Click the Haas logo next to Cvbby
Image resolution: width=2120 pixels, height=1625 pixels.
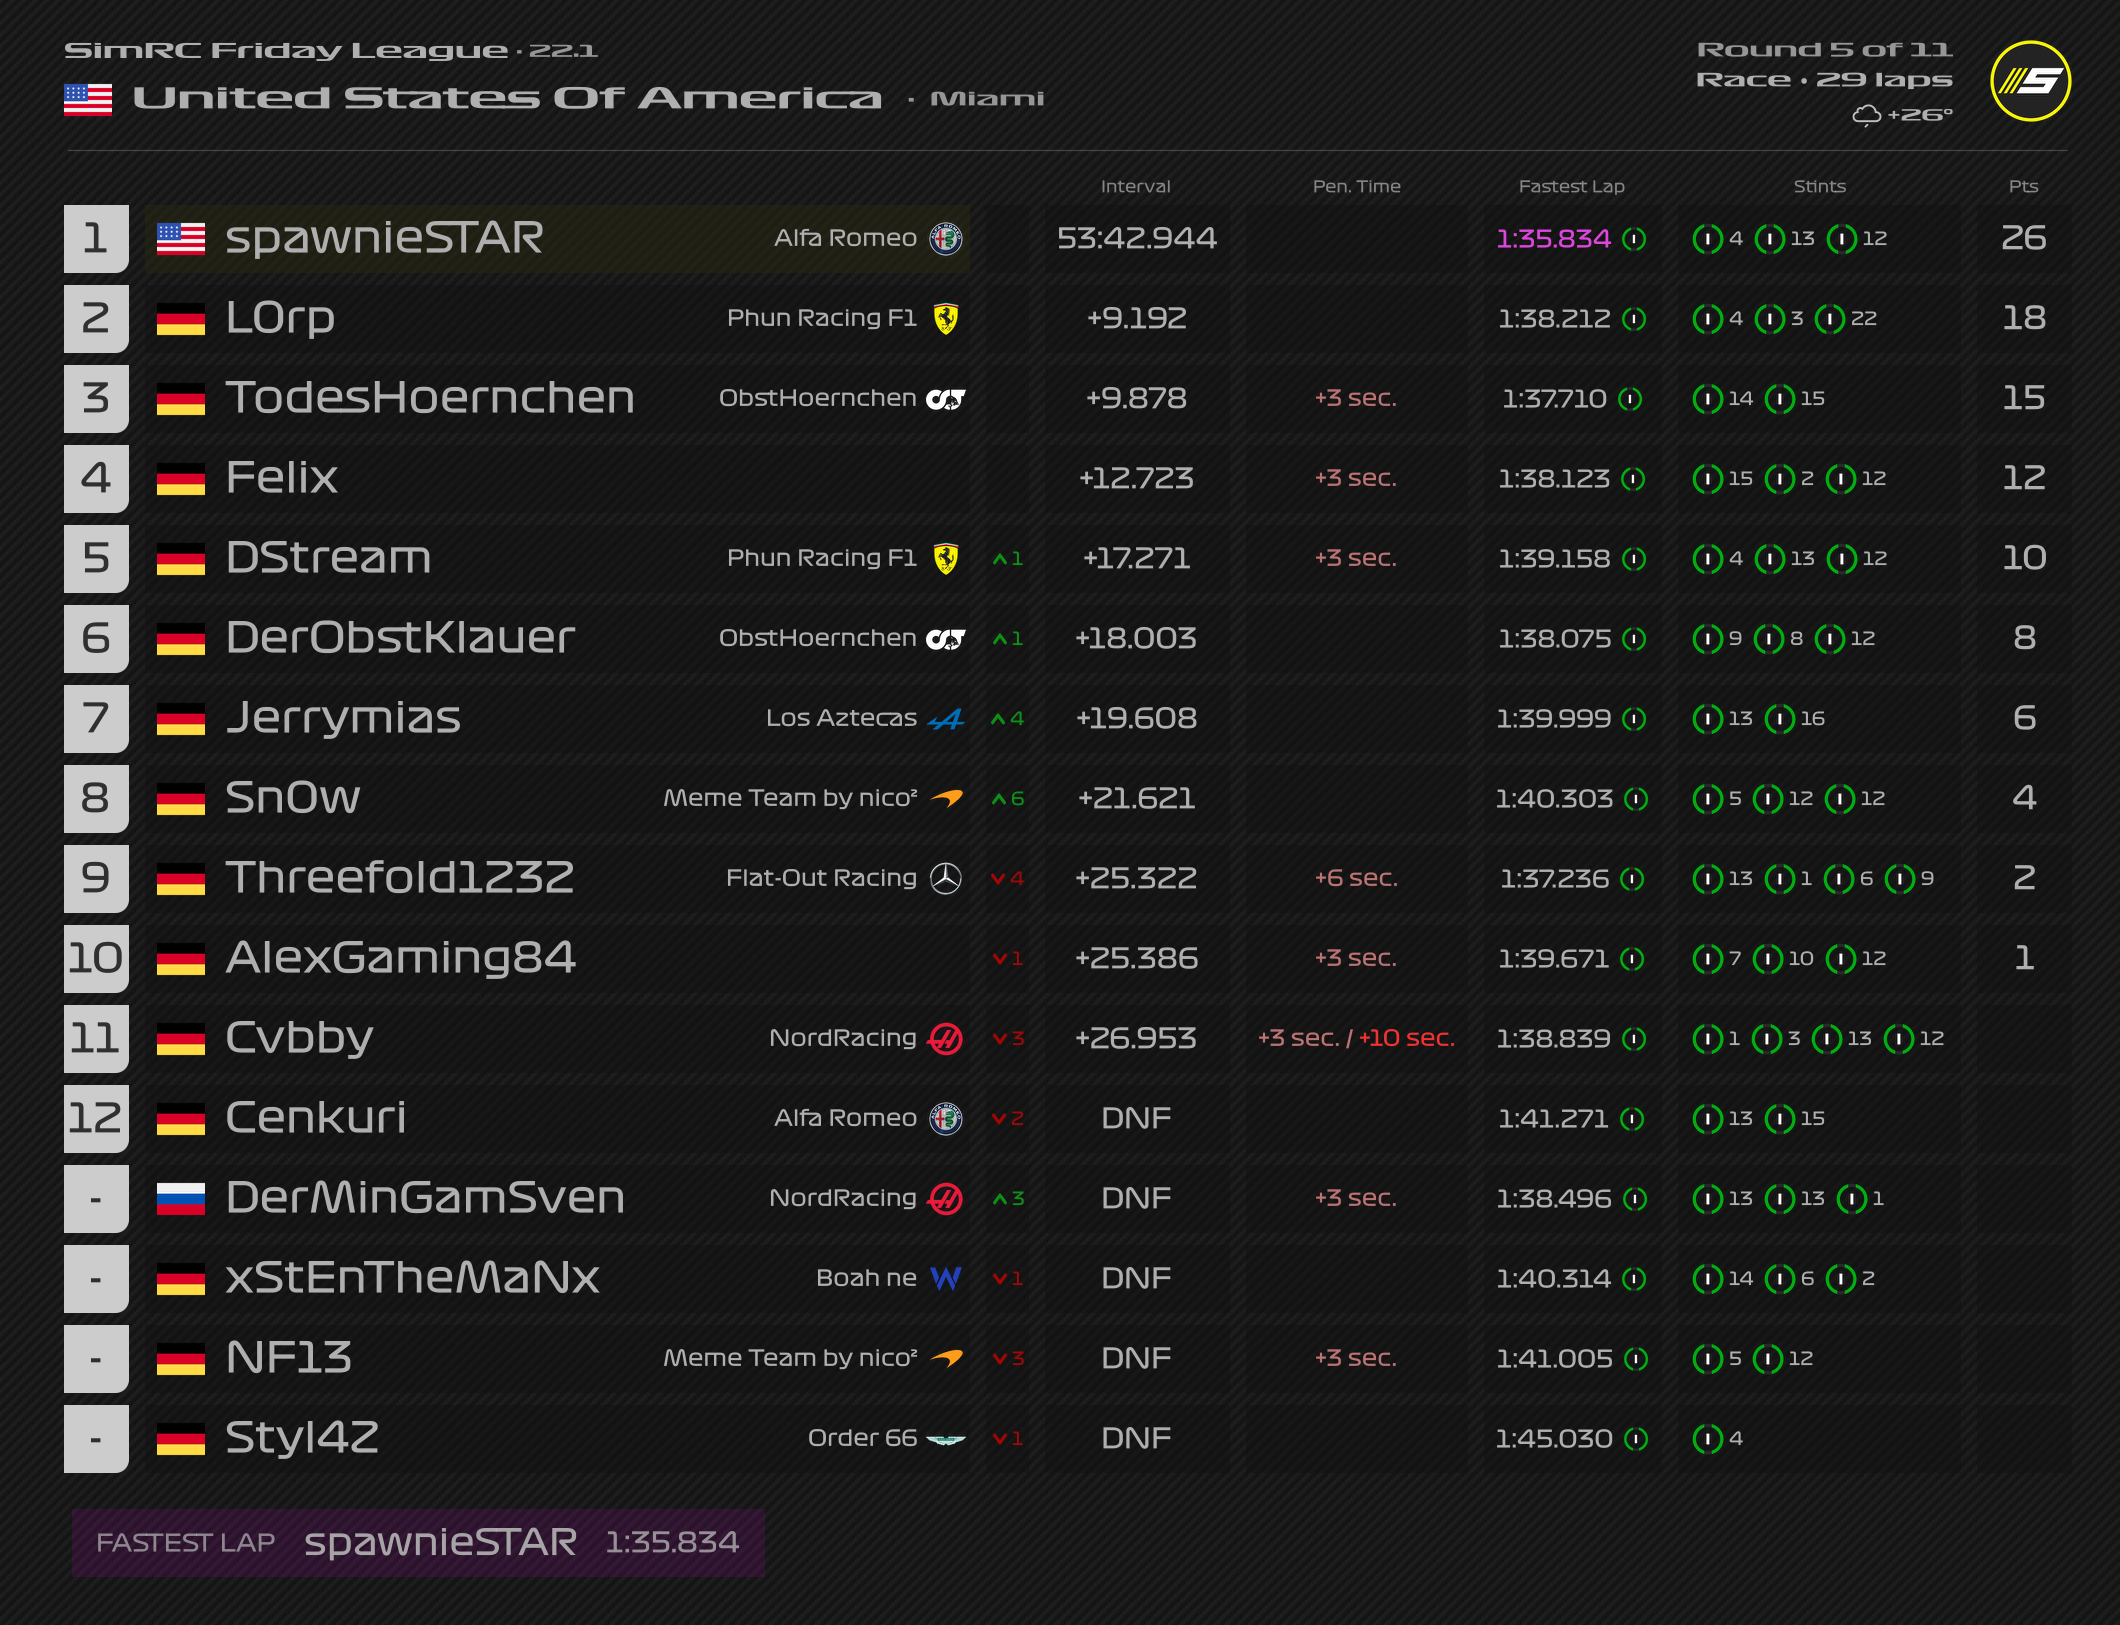[945, 1038]
